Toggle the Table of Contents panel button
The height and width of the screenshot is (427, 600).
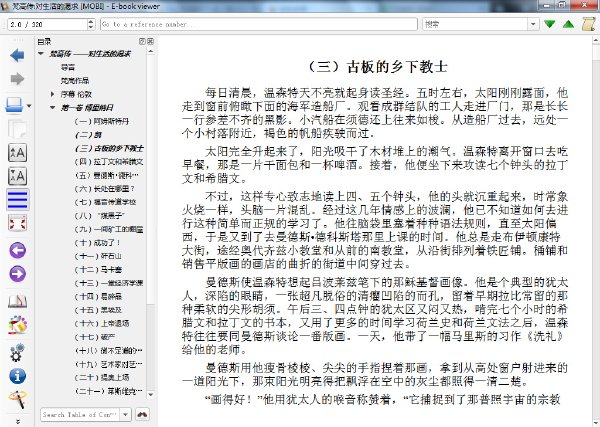(x=17, y=200)
